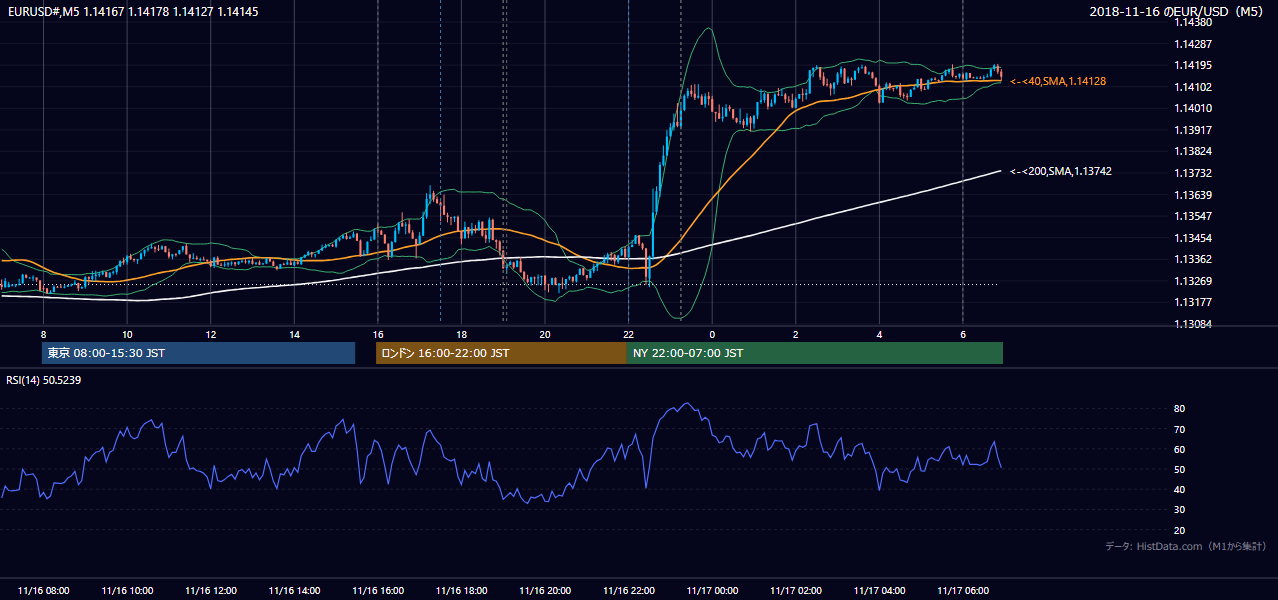
Task: Click the 11/16 20:00 timestamp
Action: coord(545,591)
